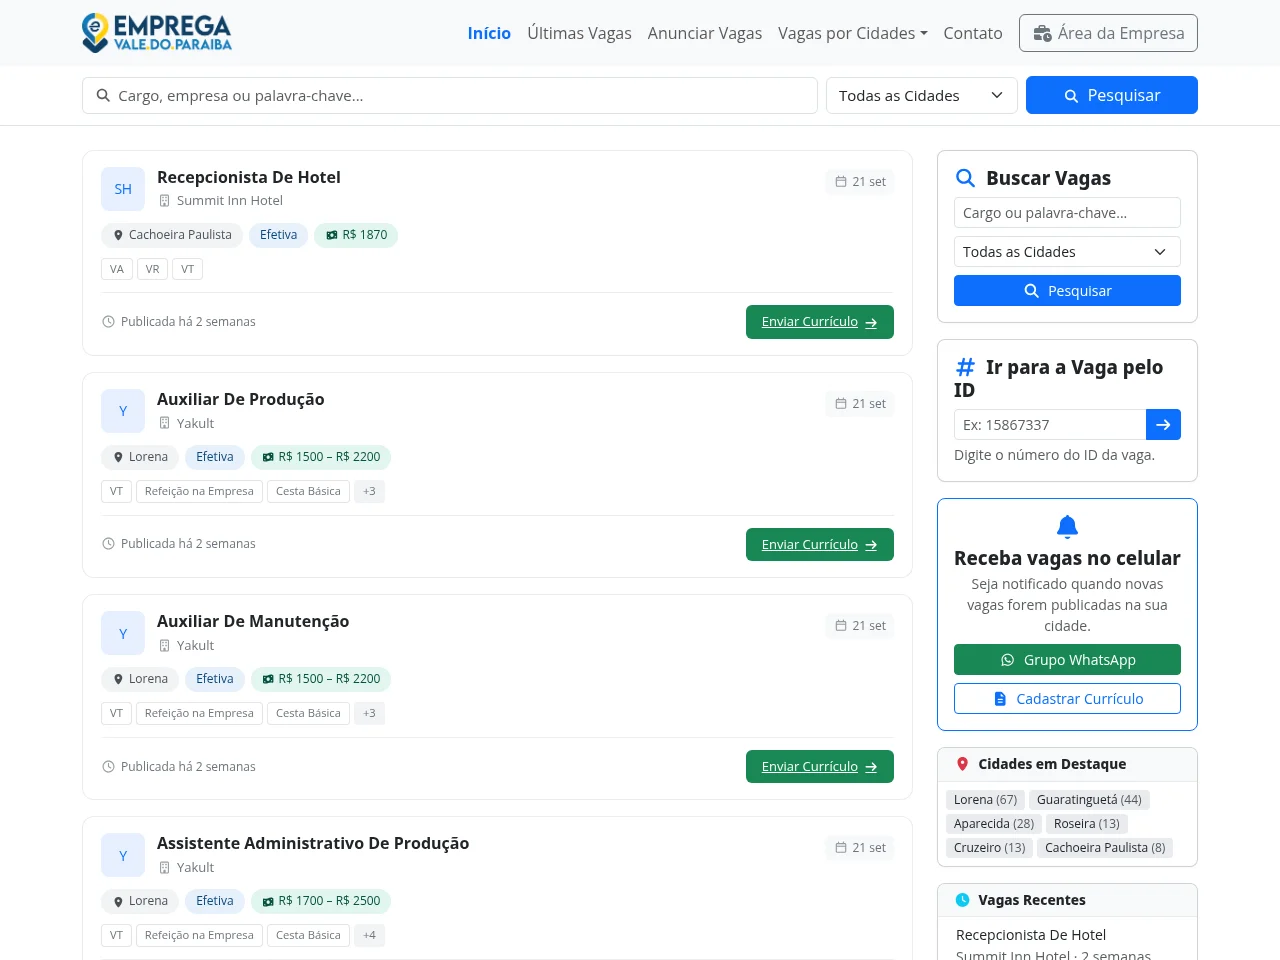The height and width of the screenshot is (960, 1280).
Task: Open the Recepcionista De Hotel job title
Action: (x=249, y=177)
